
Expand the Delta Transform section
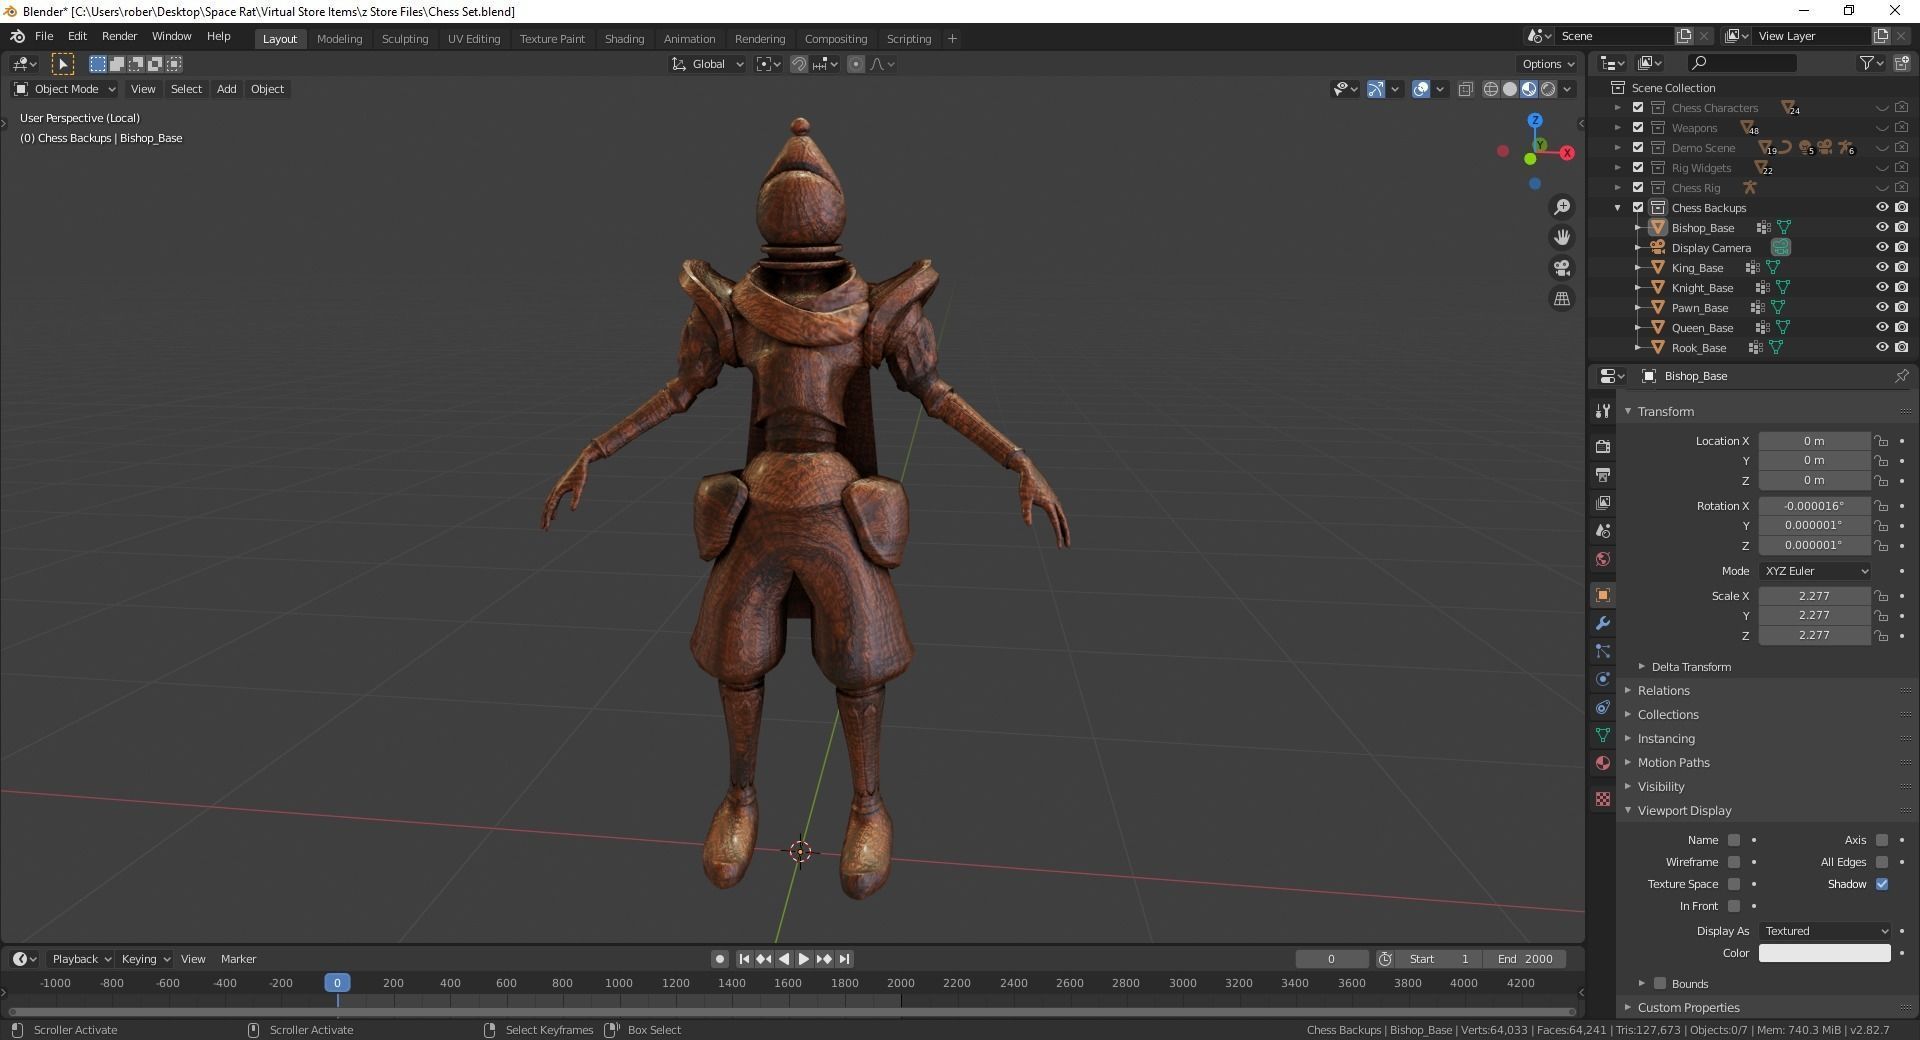tap(1691, 667)
